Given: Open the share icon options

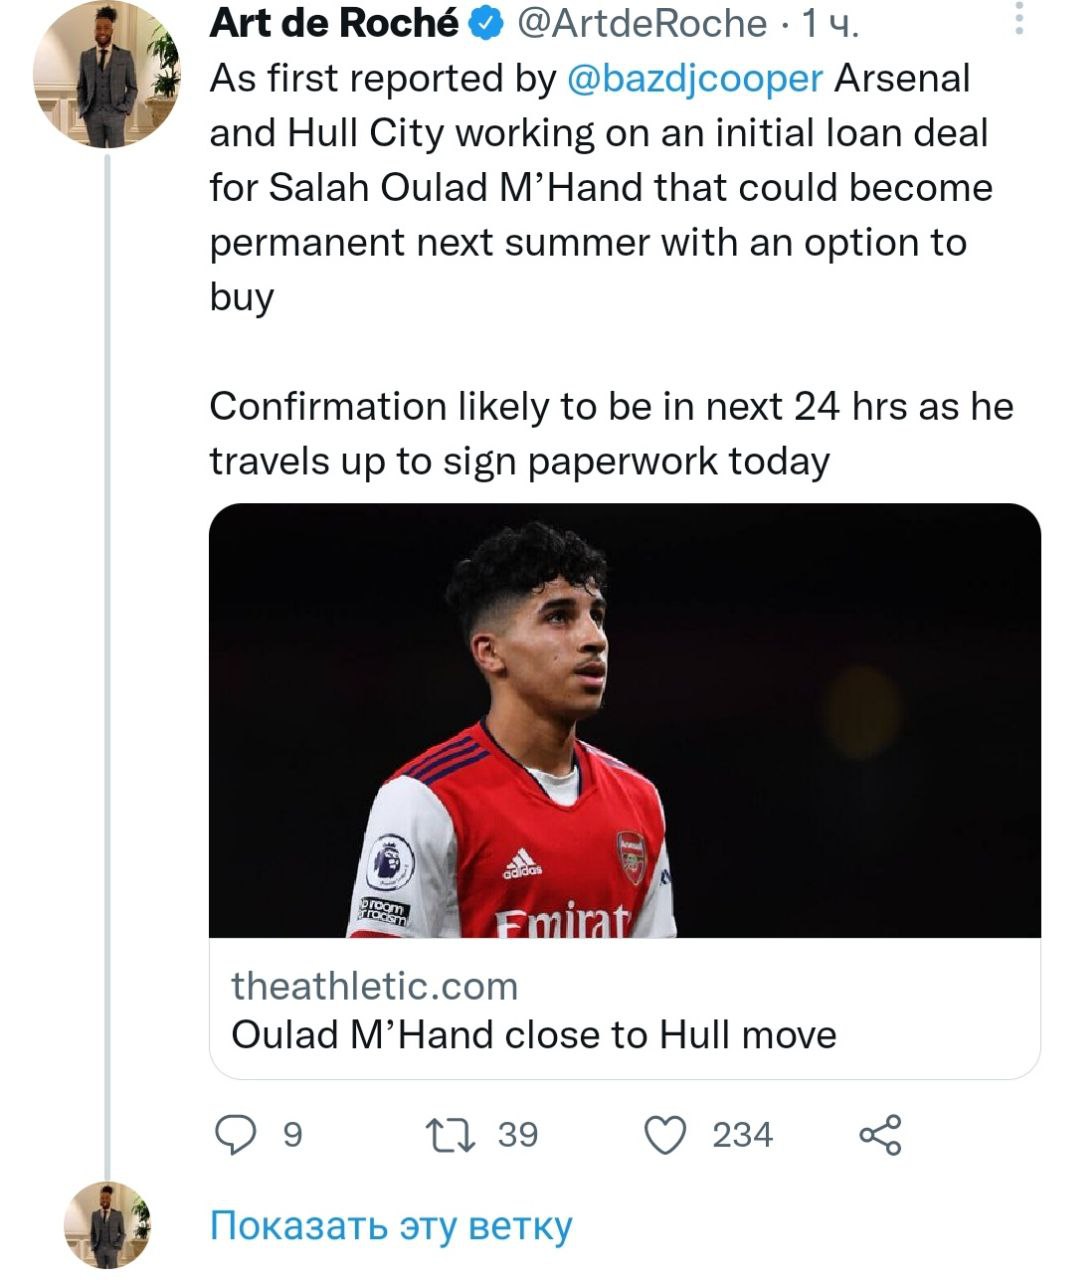Looking at the screenshot, I should 880,1135.
